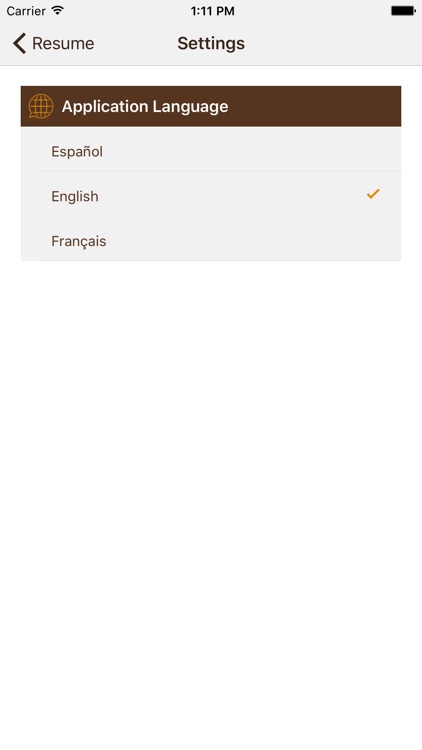
Task: Select Français as application language
Action: click(x=211, y=241)
